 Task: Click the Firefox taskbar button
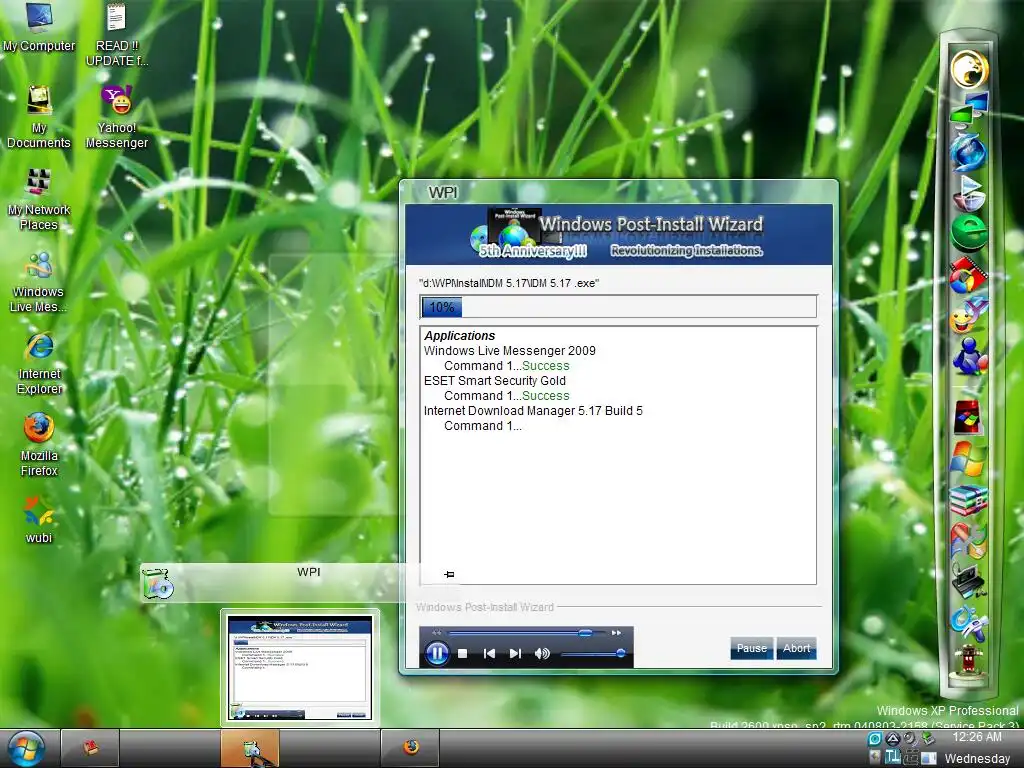[x=410, y=748]
